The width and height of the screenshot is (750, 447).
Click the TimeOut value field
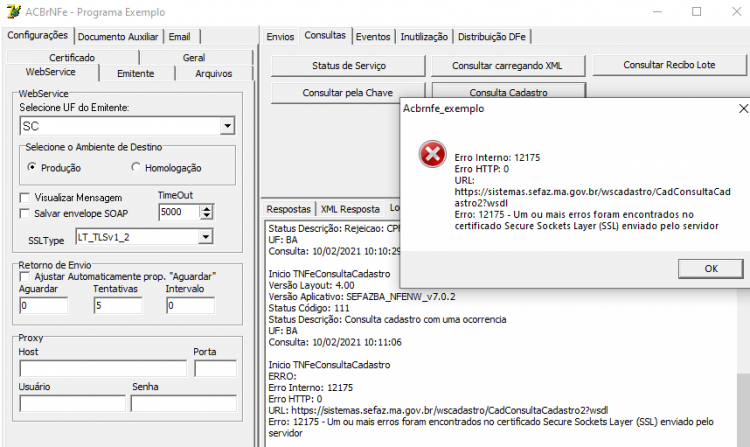[x=179, y=212]
